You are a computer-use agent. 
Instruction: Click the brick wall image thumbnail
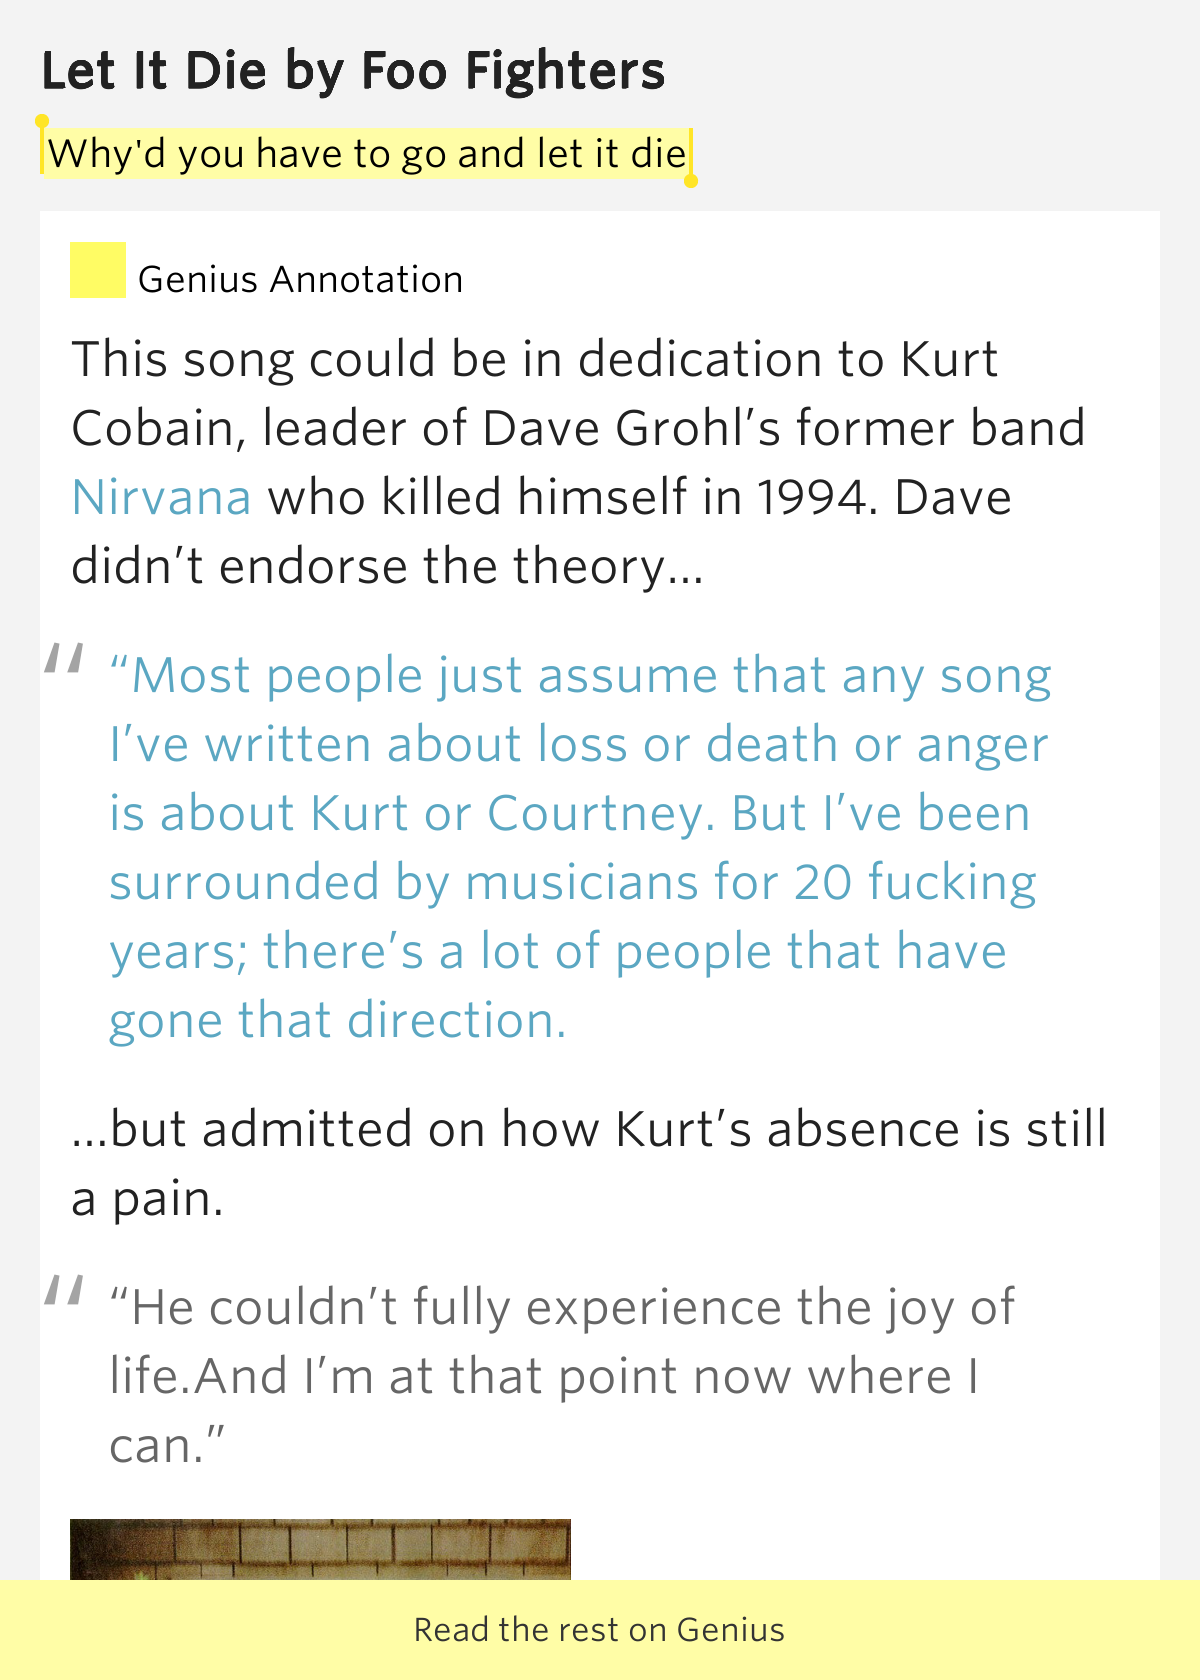point(320,1549)
